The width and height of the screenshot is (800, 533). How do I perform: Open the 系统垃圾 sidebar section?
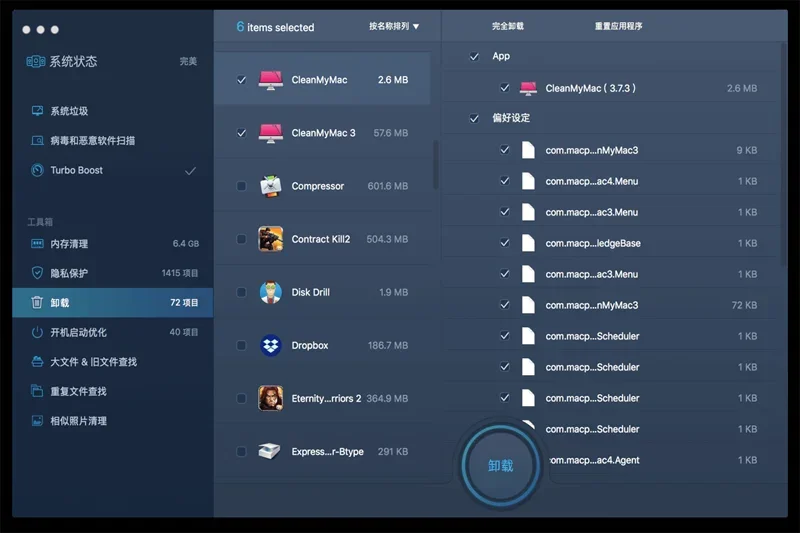tap(113, 111)
